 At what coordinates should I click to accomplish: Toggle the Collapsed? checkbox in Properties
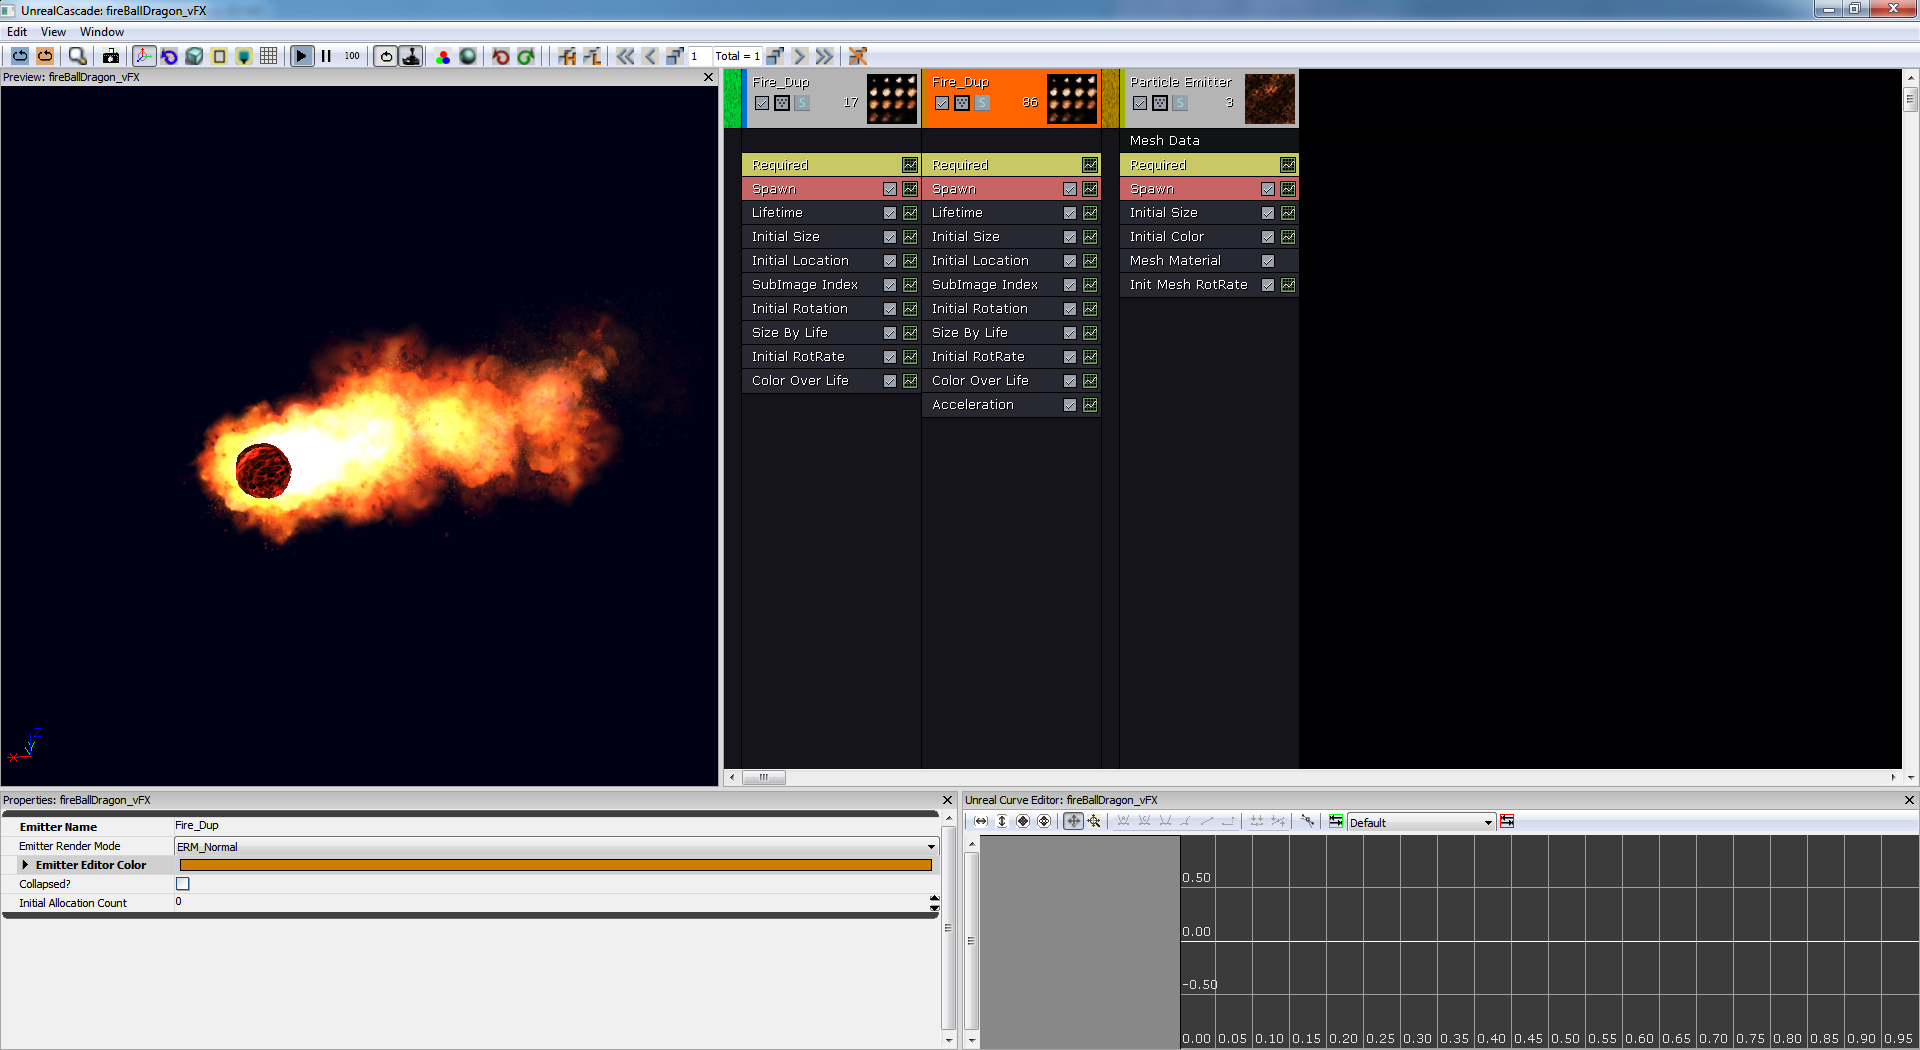coord(182,883)
